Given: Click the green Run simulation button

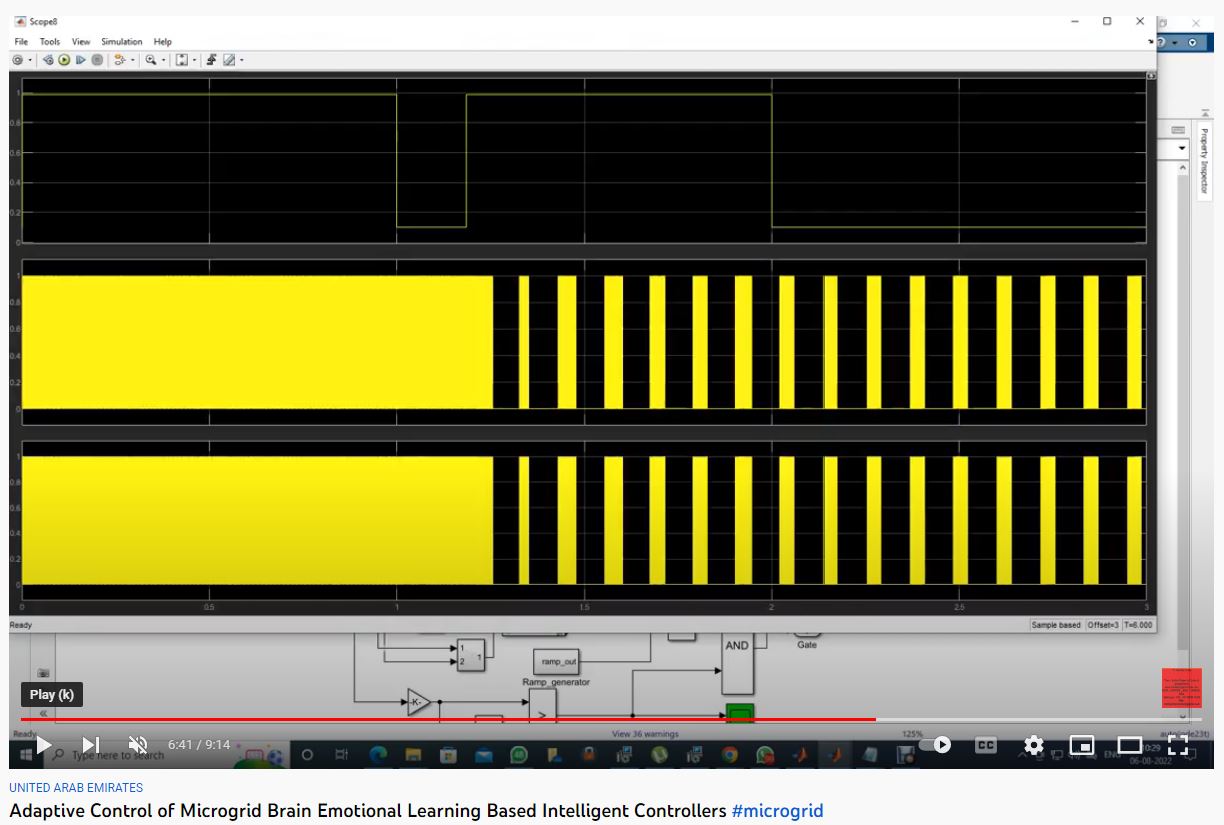Looking at the screenshot, I should click(64, 60).
